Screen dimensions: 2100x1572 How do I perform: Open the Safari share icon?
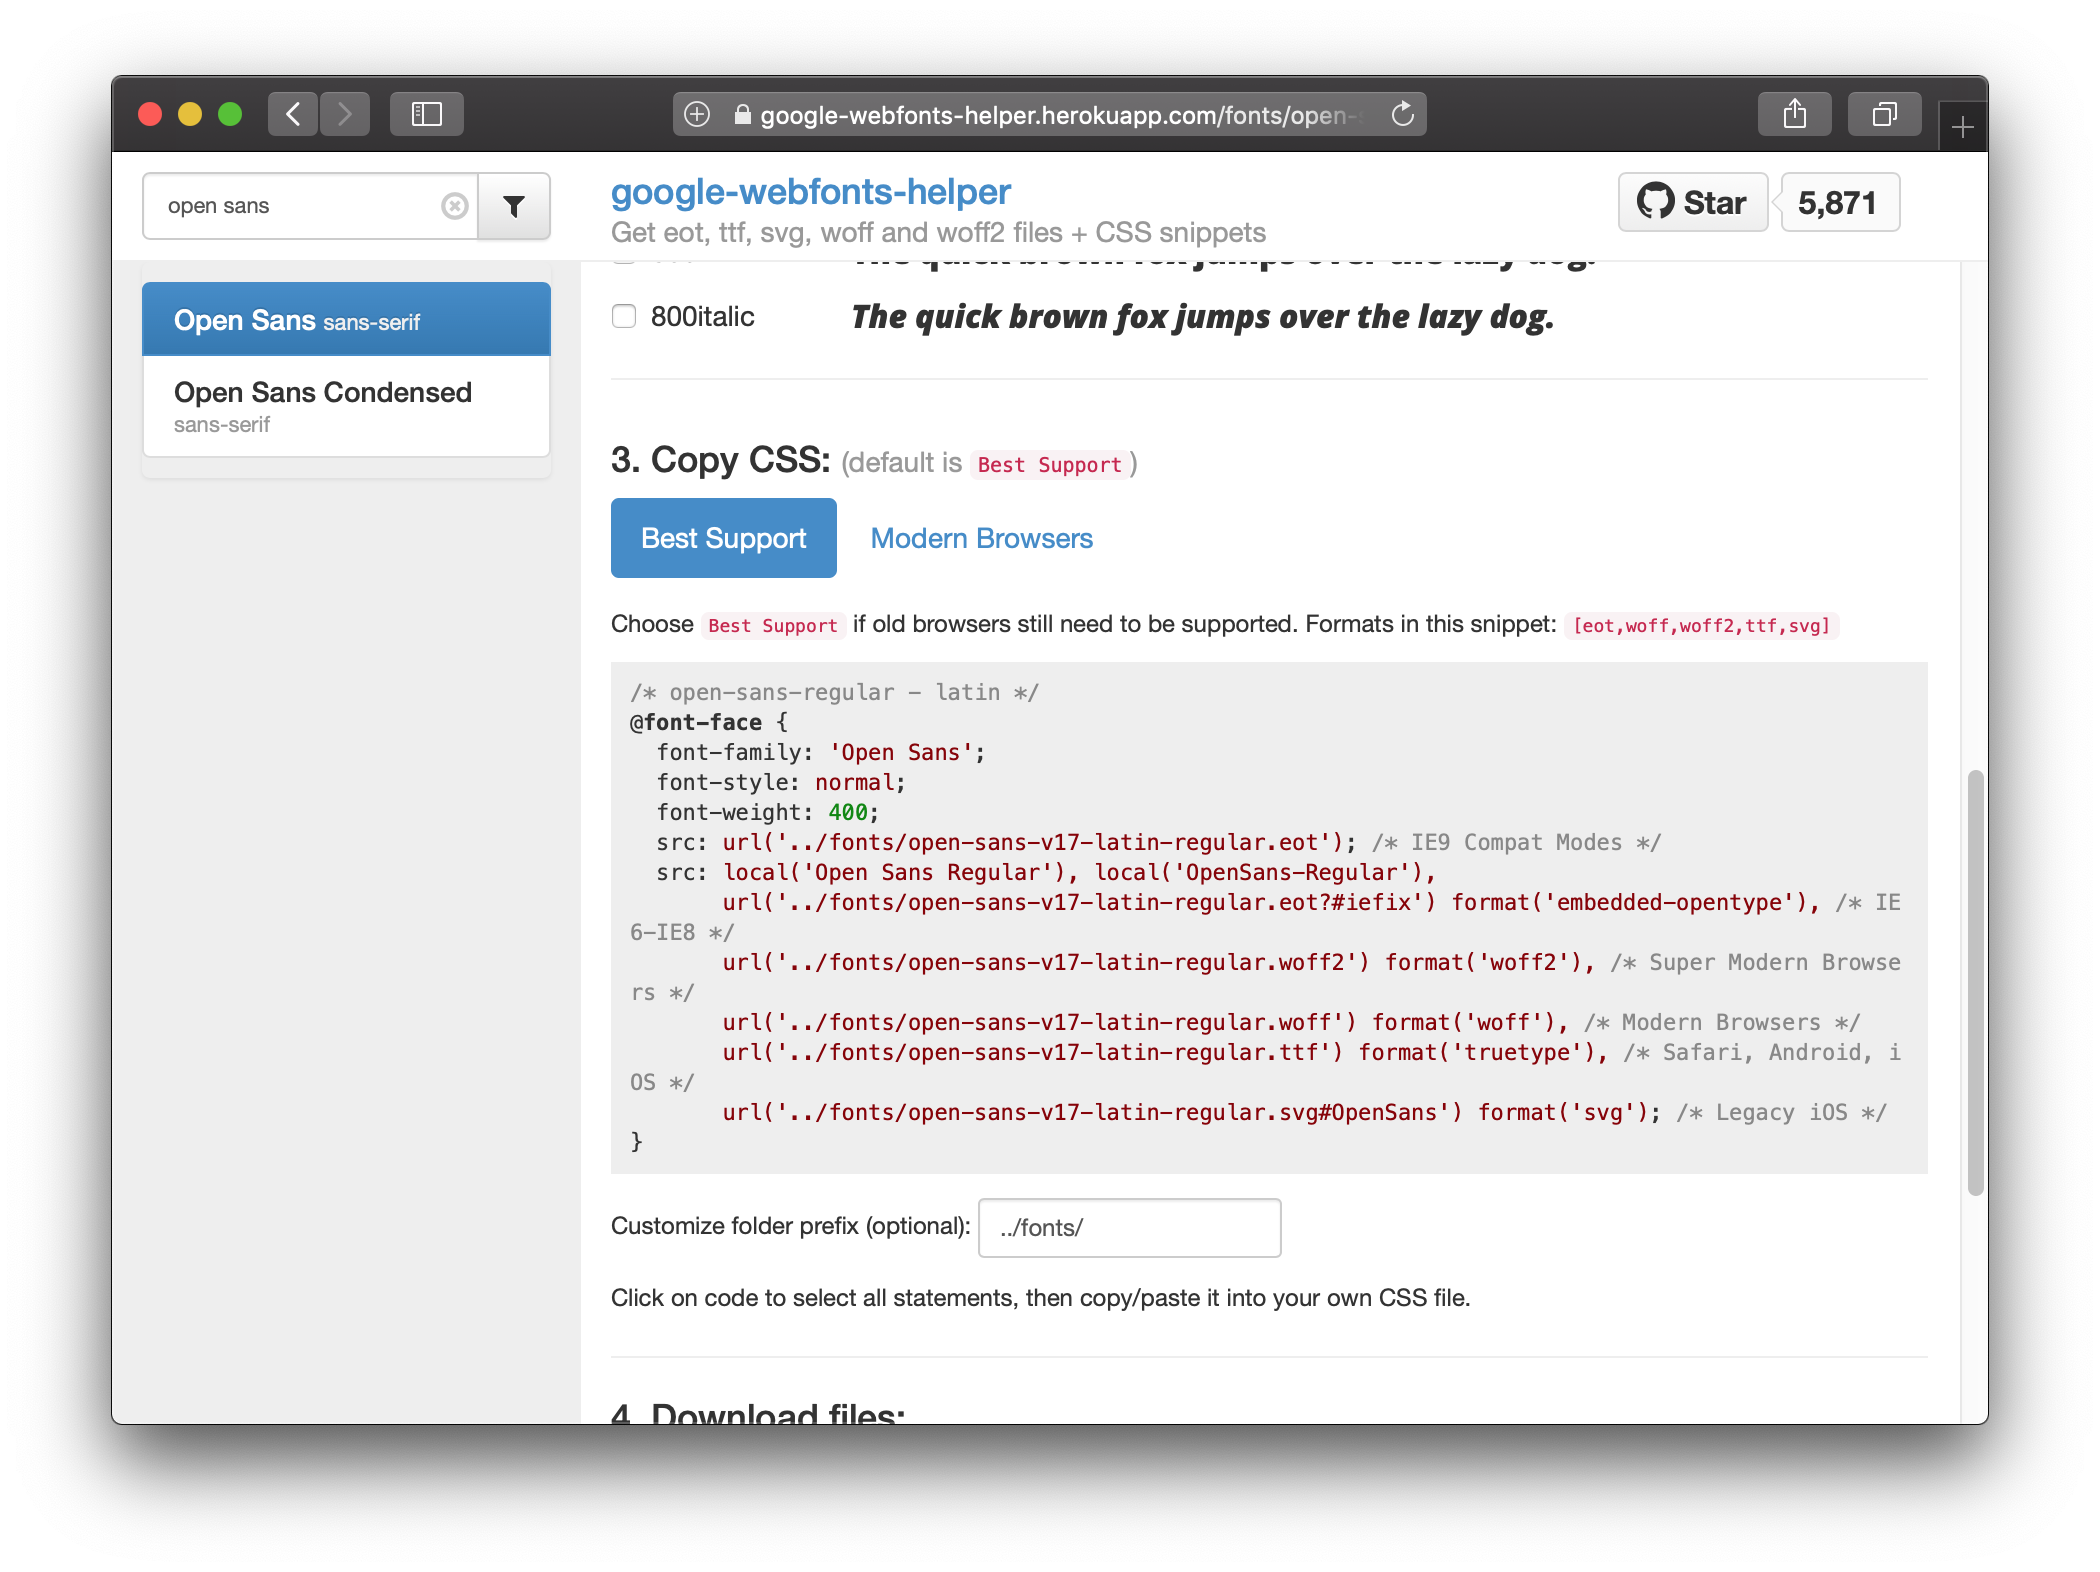point(1795,114)
